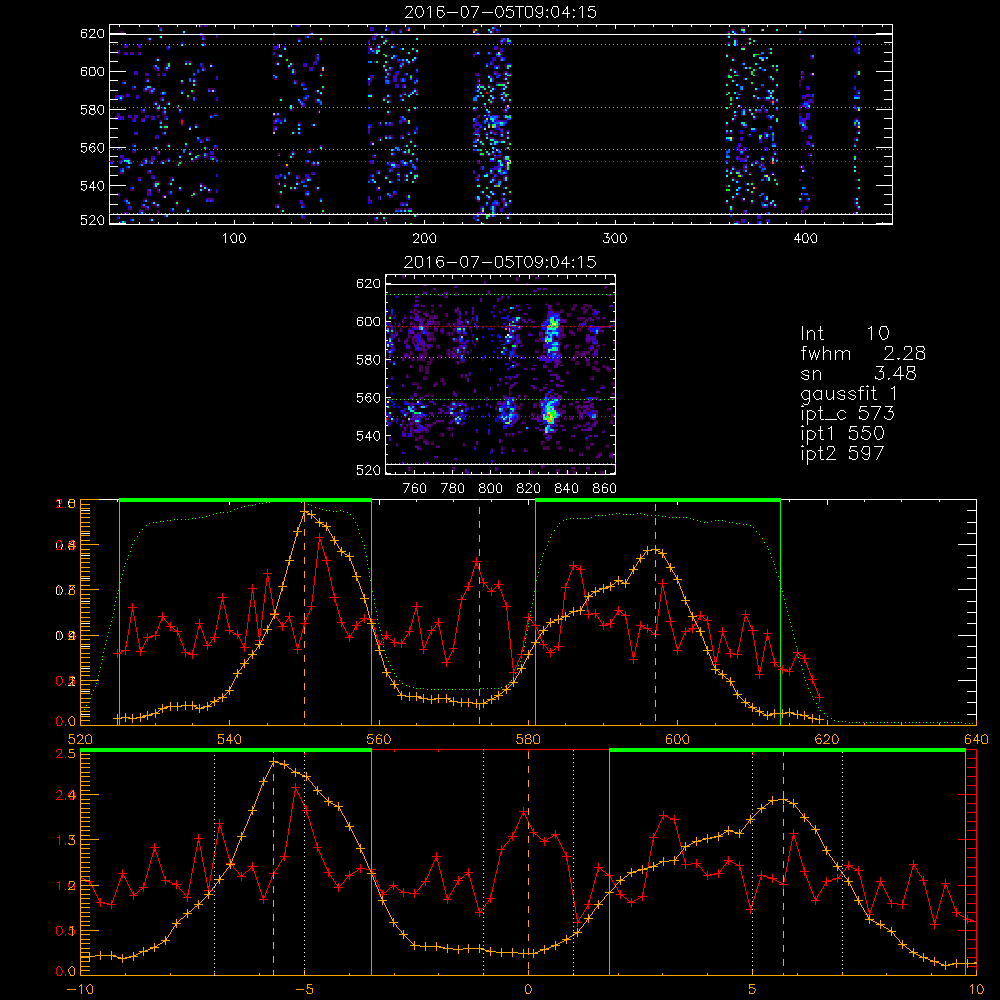The image size is (1000, 1000).
Task: Click x-axis label -5 on bottom plot
Action: [304, 990]
